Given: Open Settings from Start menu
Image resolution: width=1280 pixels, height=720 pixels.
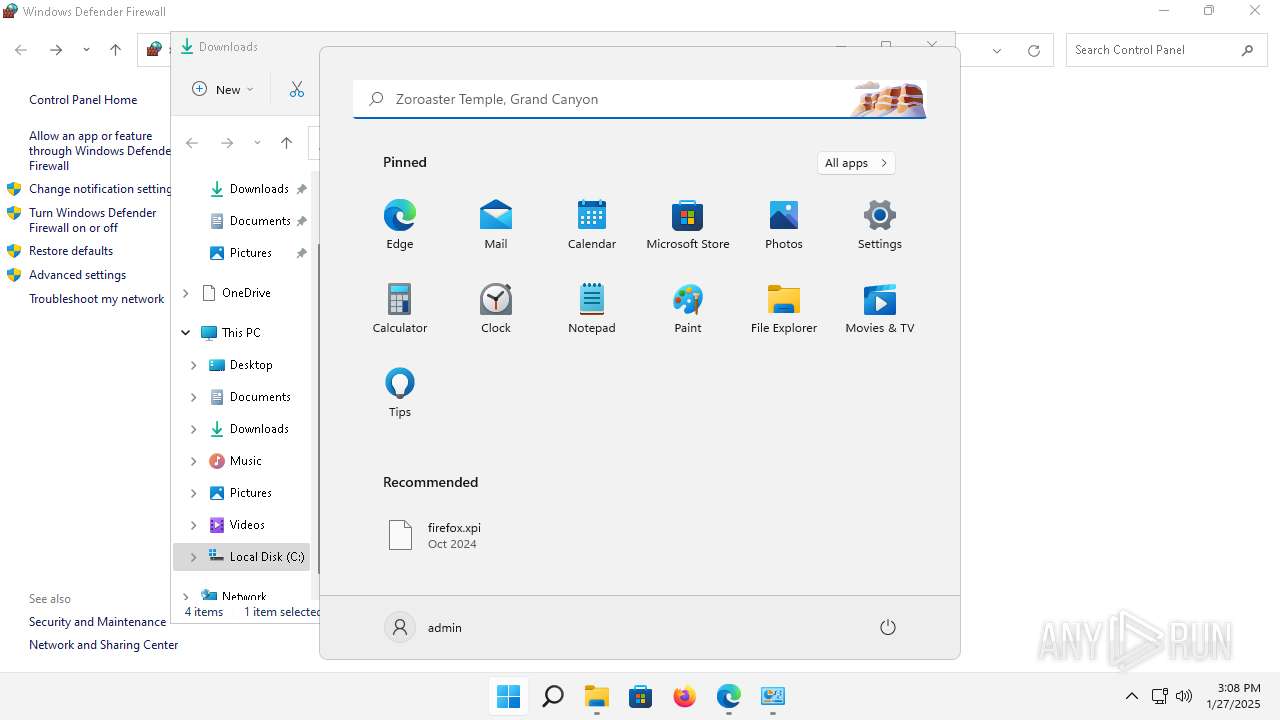Looking at the screenshot, I should pos(879,225).
